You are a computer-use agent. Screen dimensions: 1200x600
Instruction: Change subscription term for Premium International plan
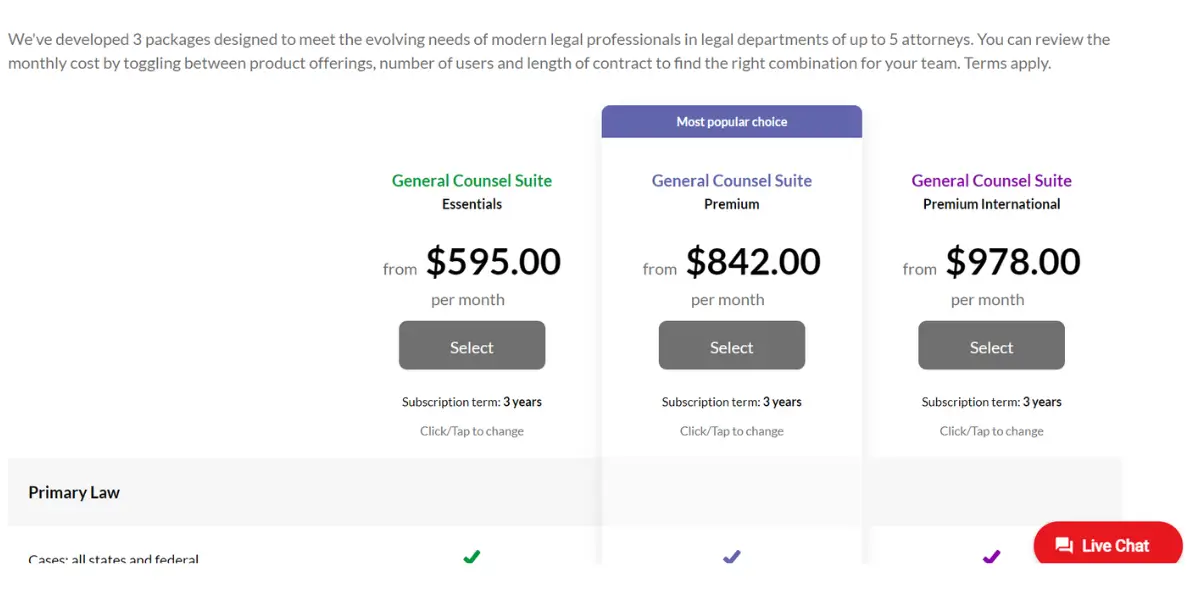992,402
